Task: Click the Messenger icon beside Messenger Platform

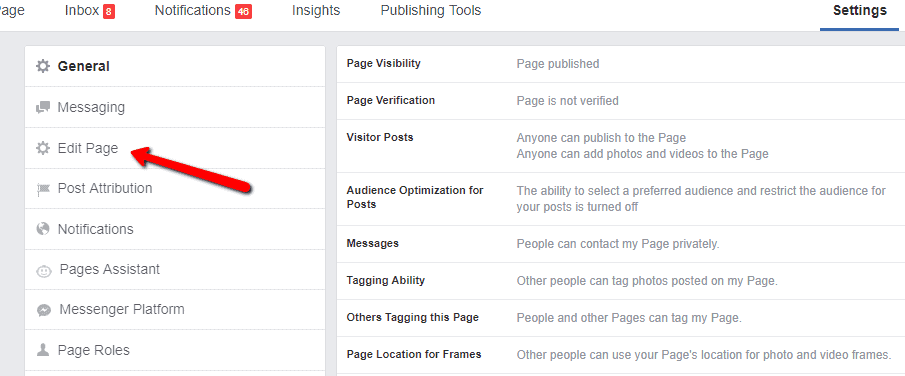Action: point(44,310)
